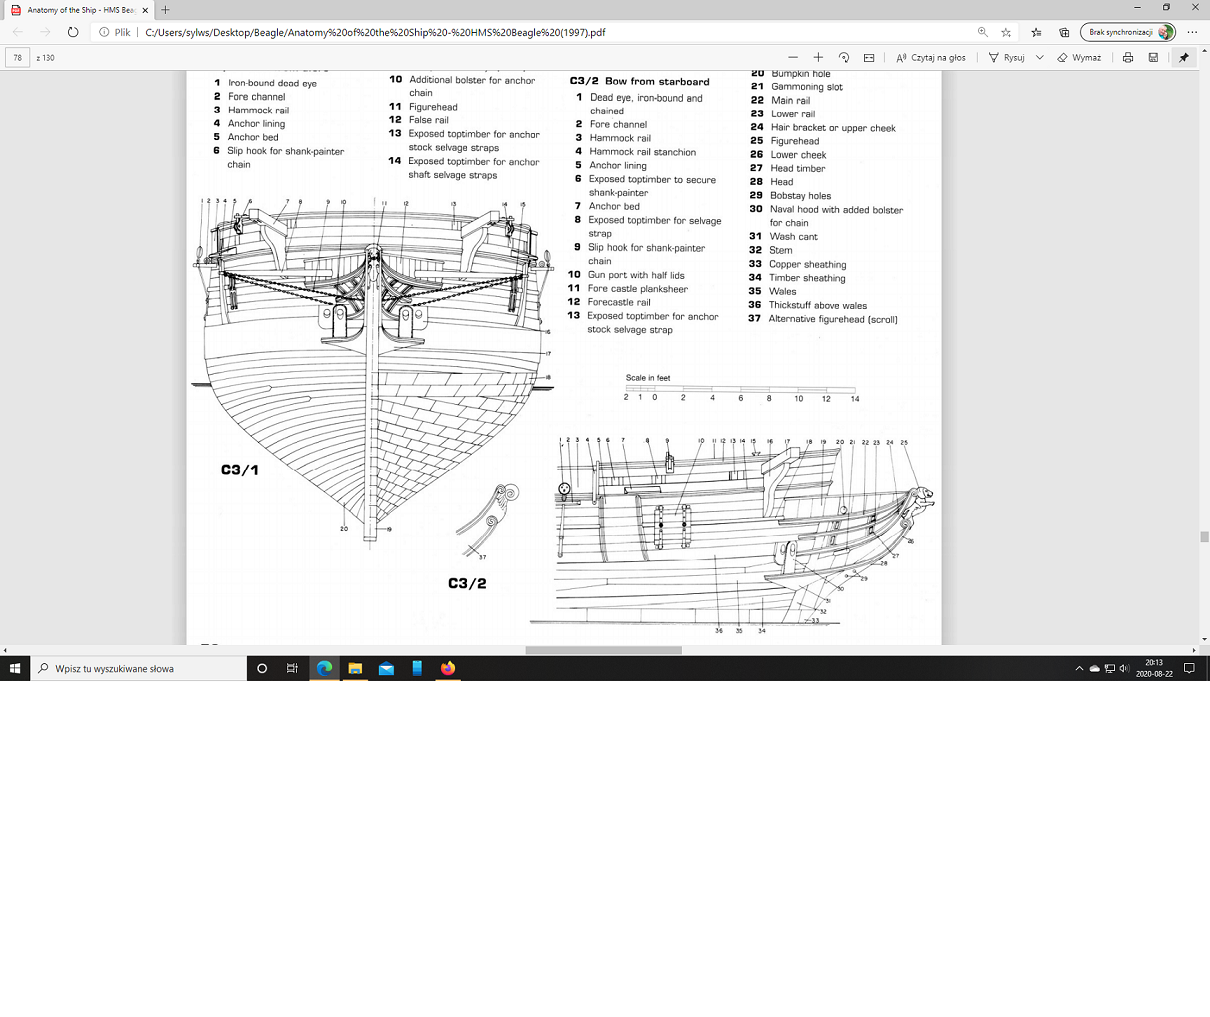This screenshot has height=1017, width=1210.
Task: Click the fit to page icon
Action: coord(869,58)
